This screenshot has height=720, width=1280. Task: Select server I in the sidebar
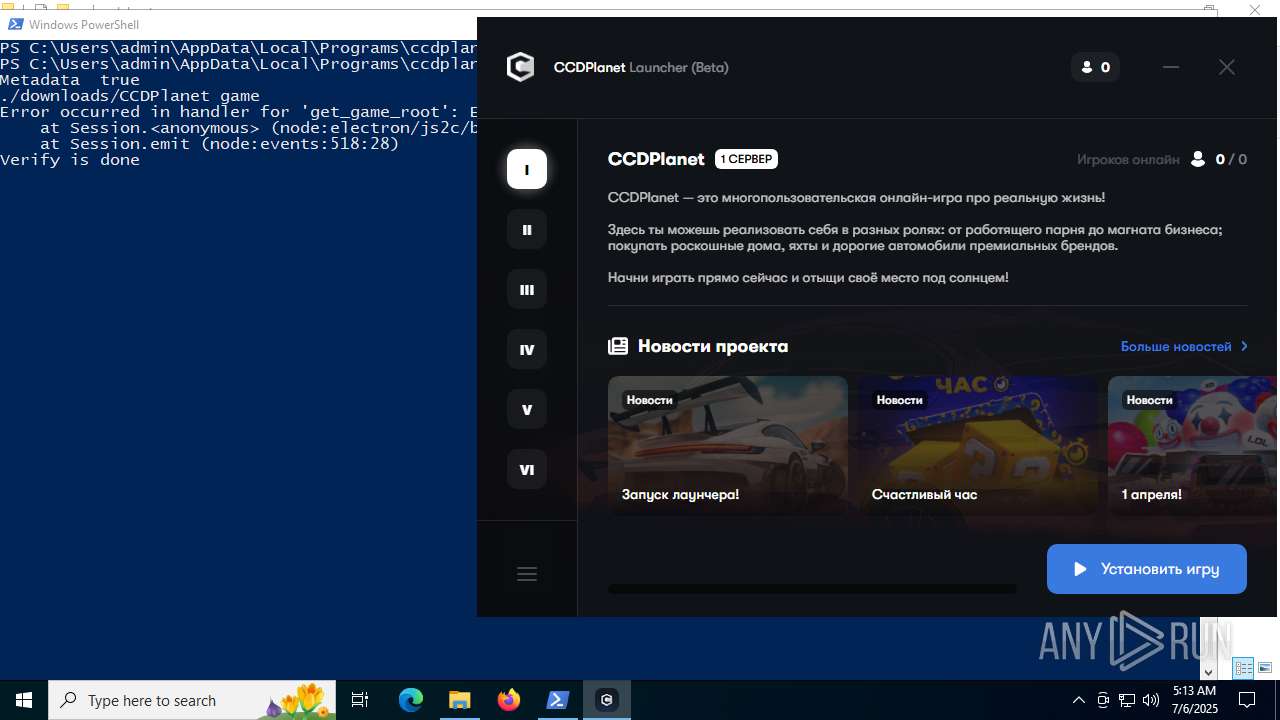(x=527, y=169)
